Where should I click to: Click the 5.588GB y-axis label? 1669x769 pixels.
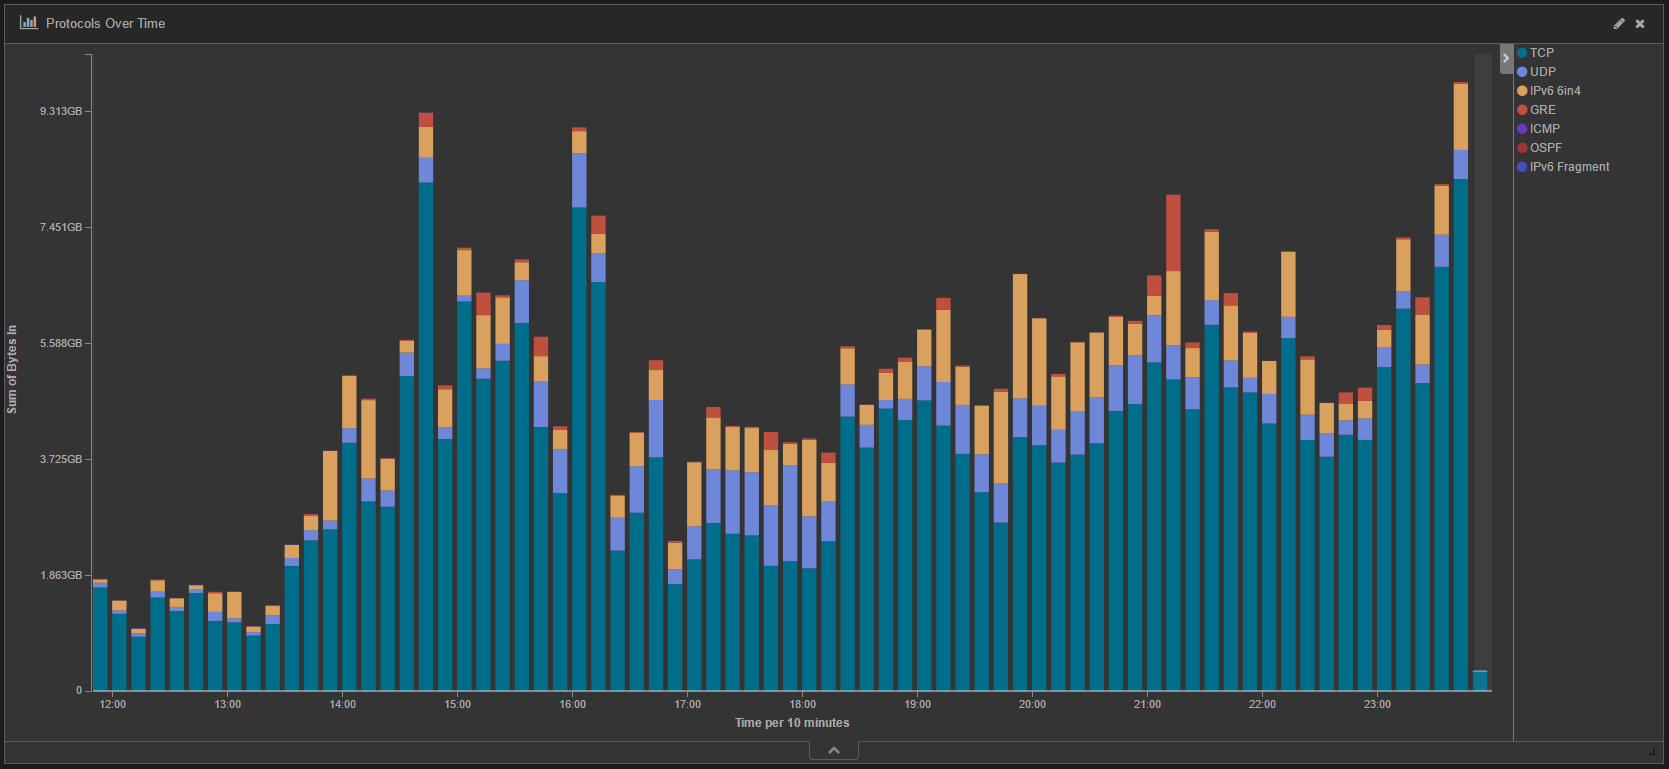(x=61, y=343)
